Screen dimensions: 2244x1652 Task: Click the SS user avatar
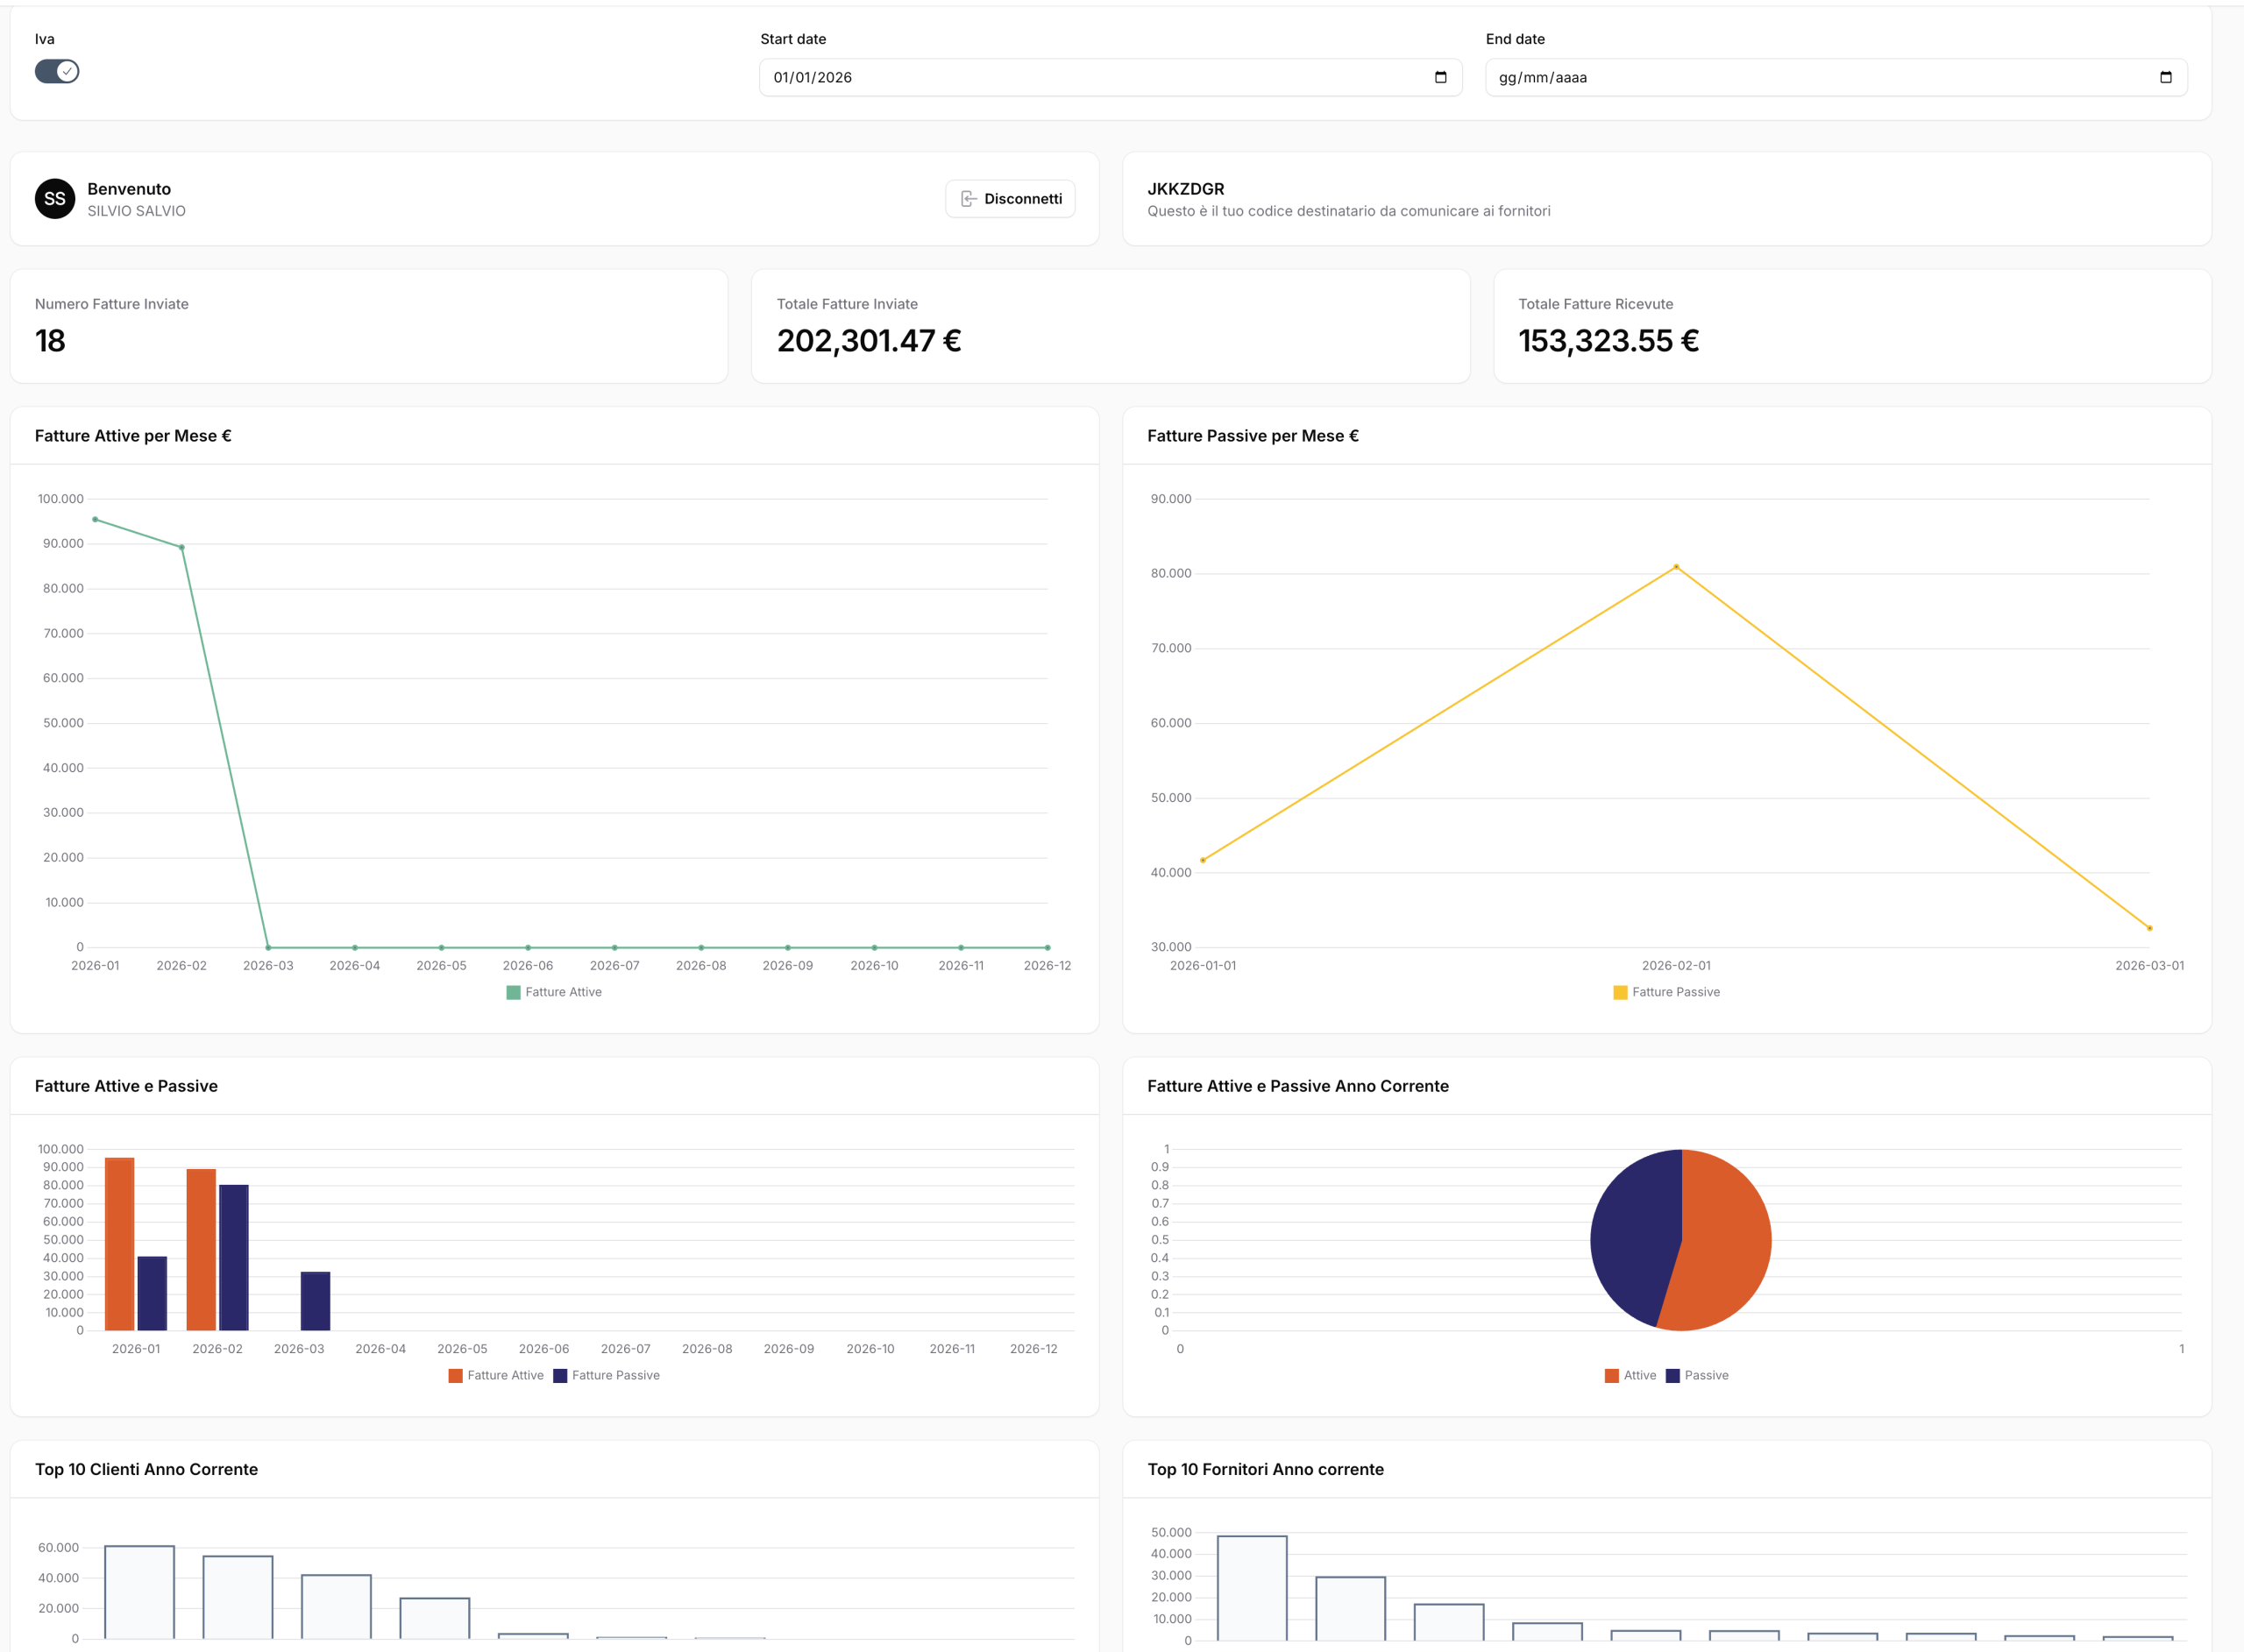(x=55, y=199)
